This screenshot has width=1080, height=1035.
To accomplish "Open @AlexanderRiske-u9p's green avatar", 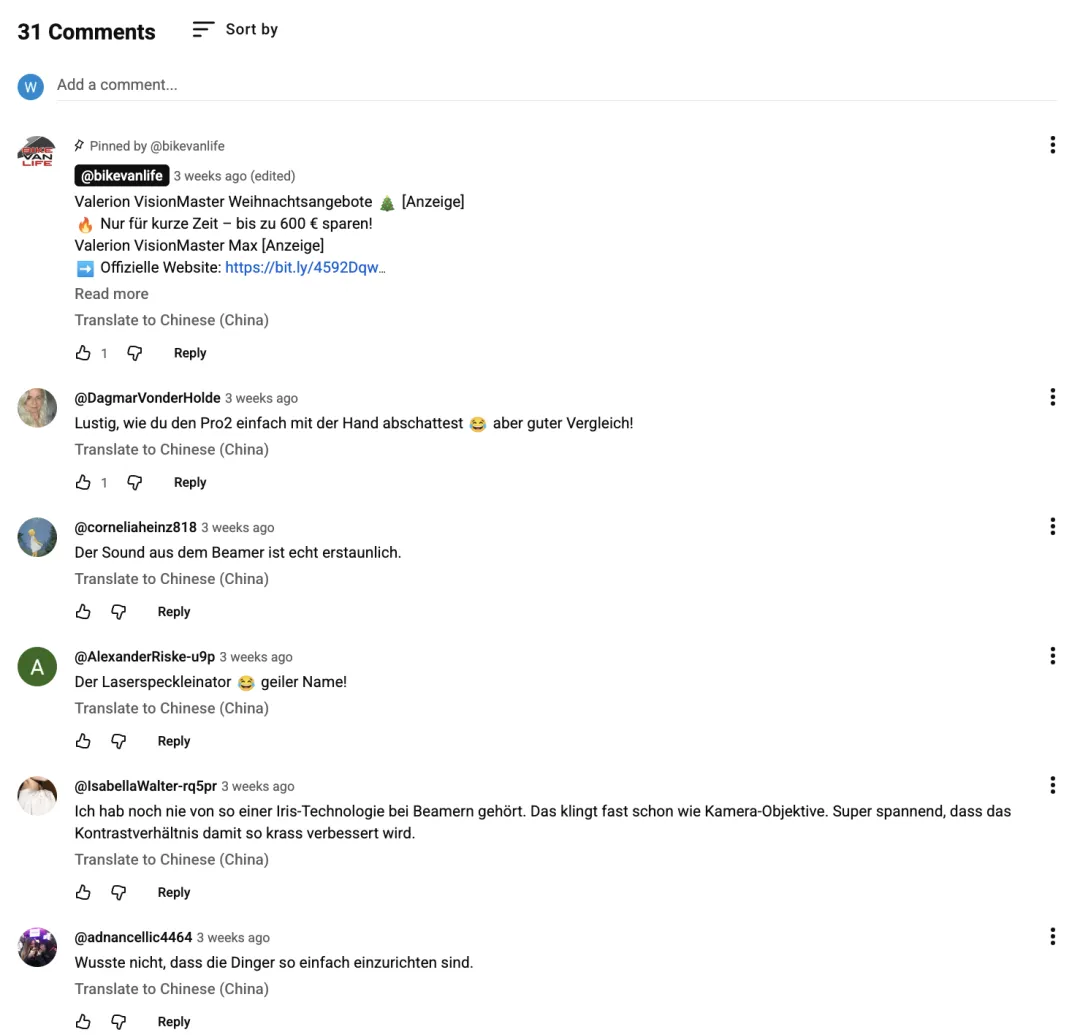I will (x=37, y=667).
